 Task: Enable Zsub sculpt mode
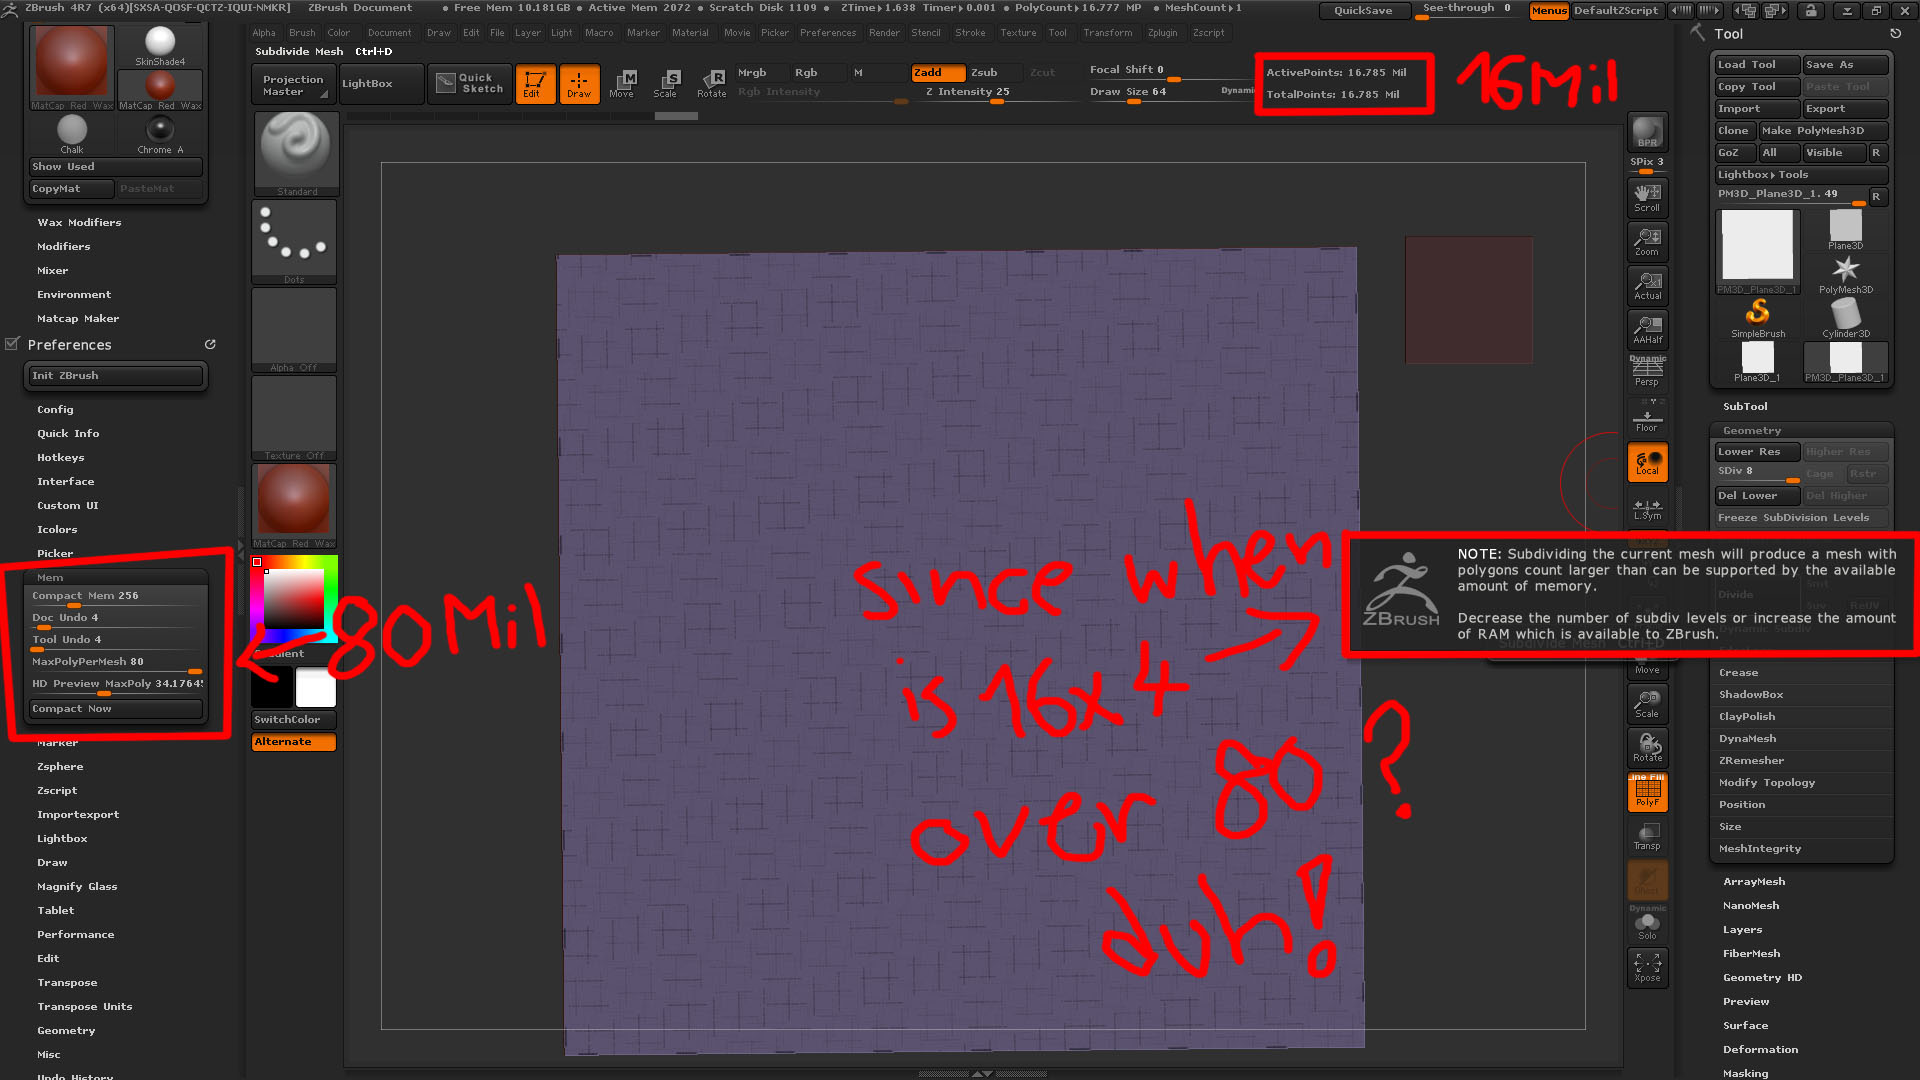point(994,73)
